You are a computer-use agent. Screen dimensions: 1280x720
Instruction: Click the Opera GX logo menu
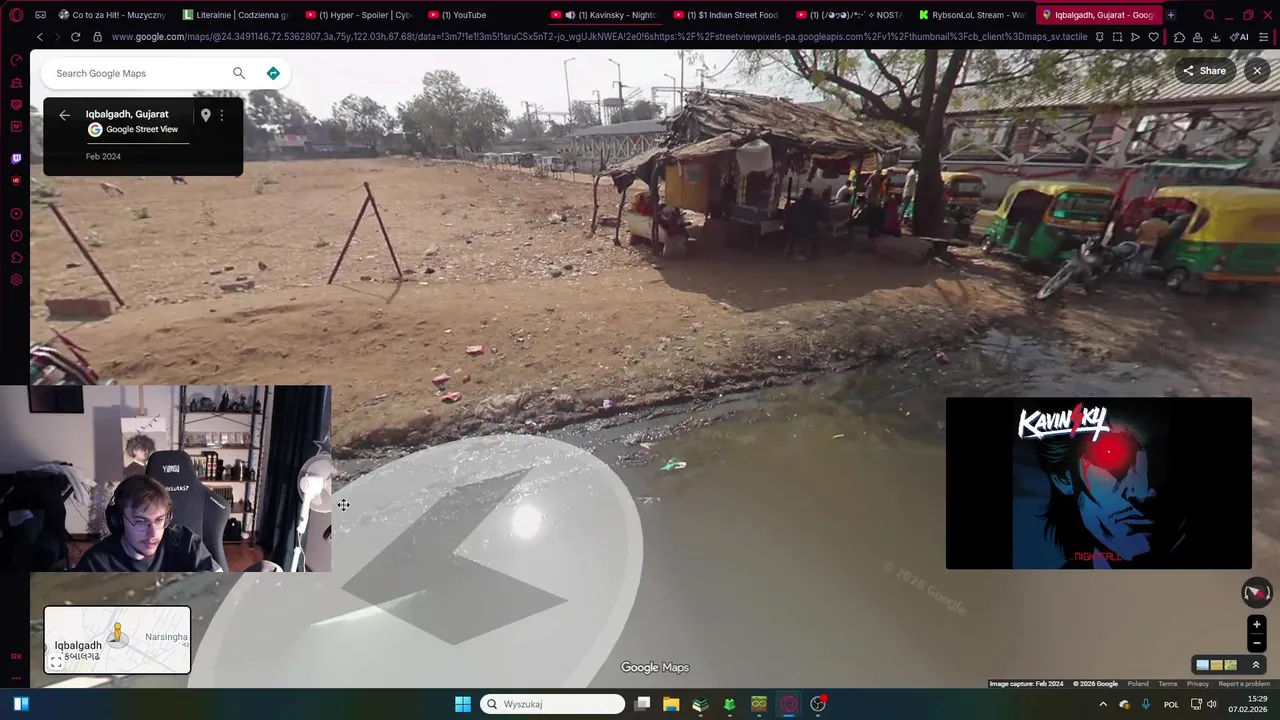coord(16,15)
